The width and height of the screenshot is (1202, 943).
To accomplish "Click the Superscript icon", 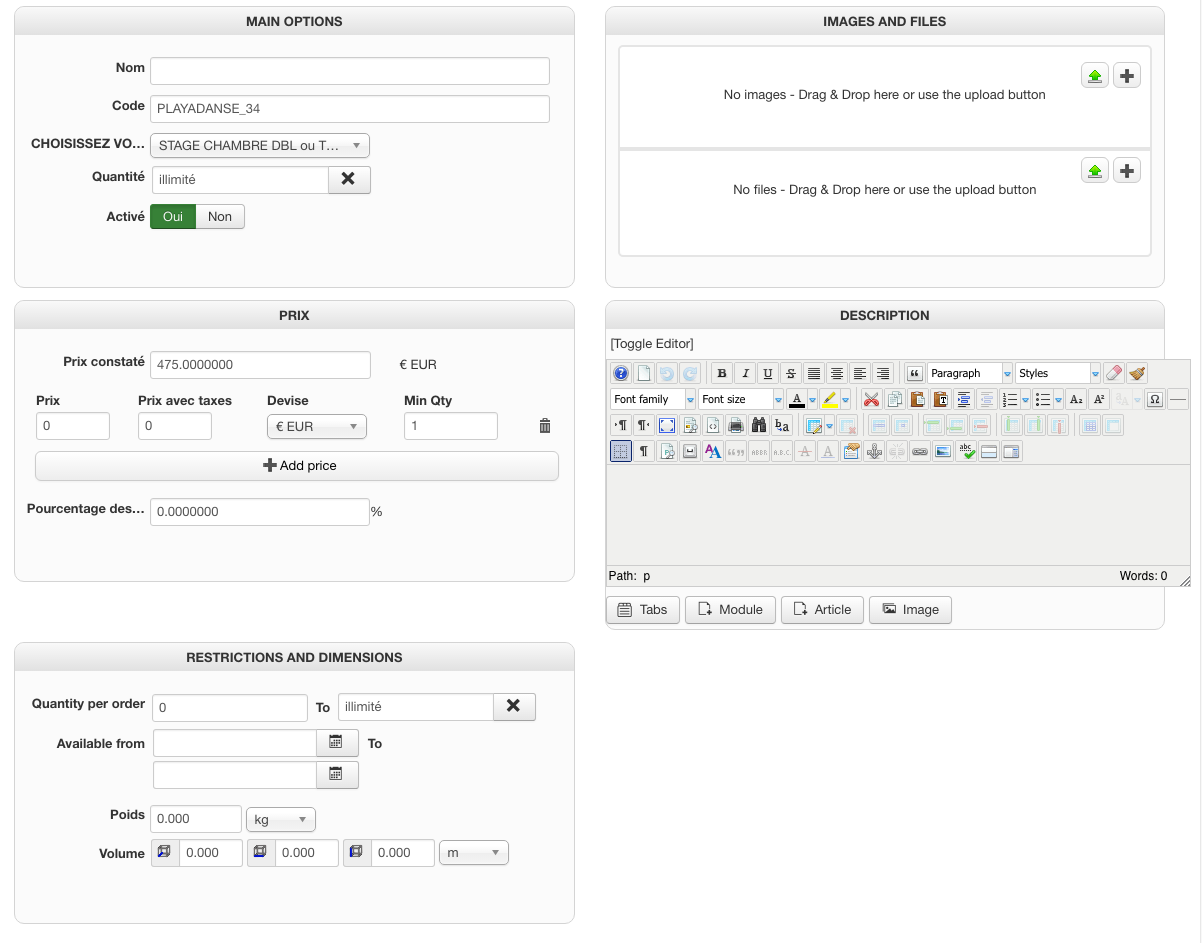I will click(x=1099, y=399).
